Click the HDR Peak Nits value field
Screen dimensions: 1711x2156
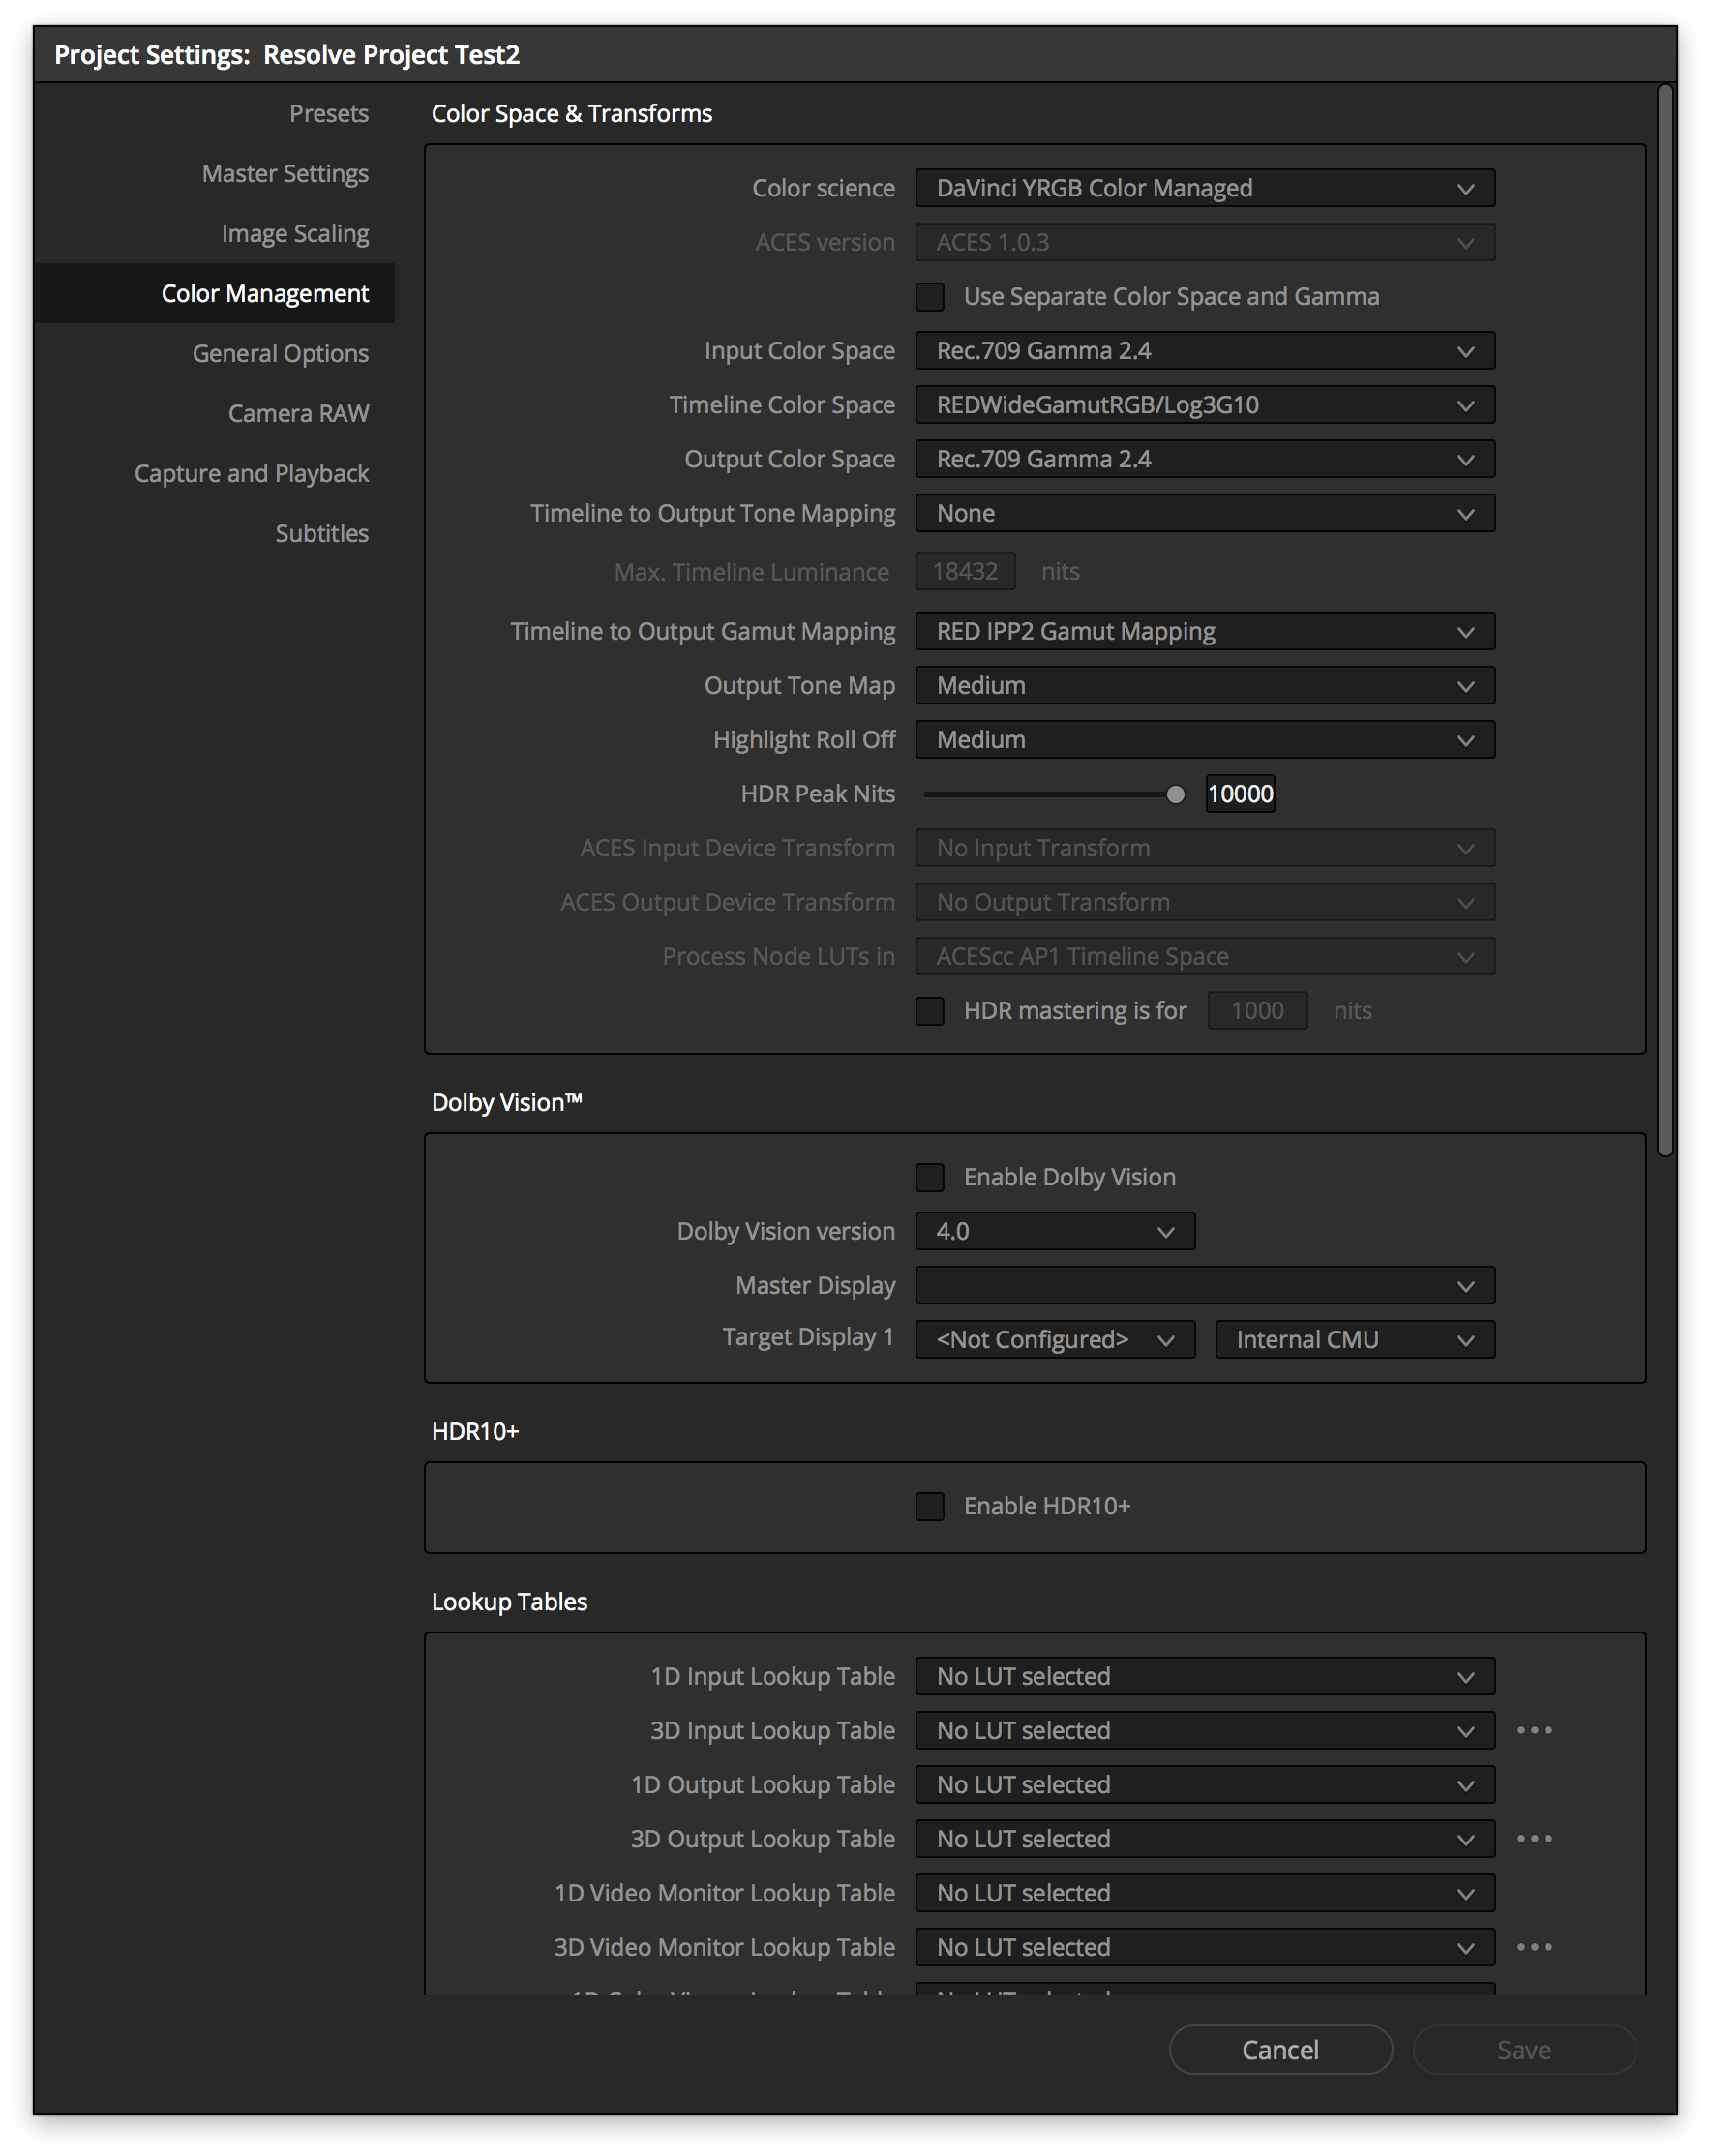1240,794
